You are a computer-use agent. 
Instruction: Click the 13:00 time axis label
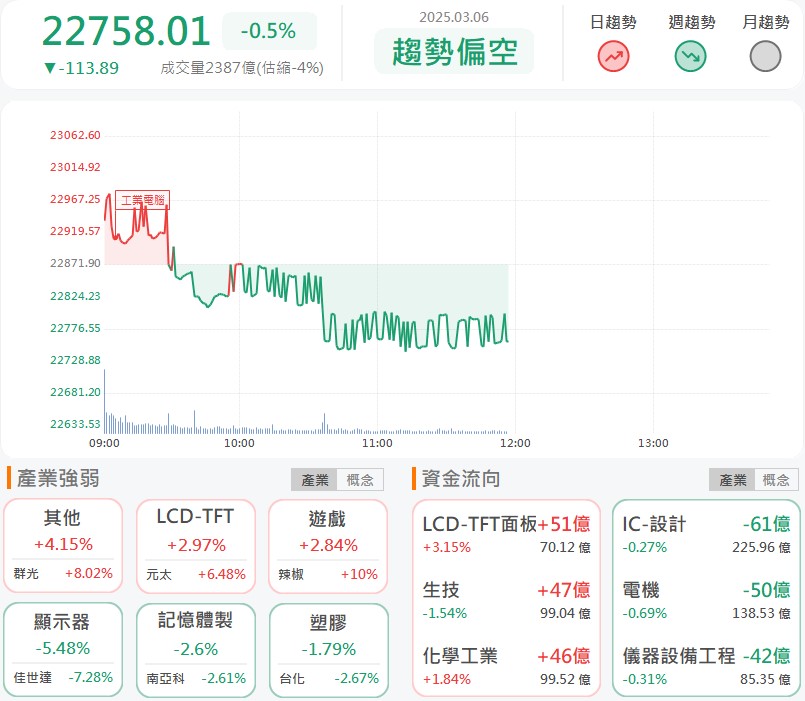pyautogui.click(x=653, y=443)
